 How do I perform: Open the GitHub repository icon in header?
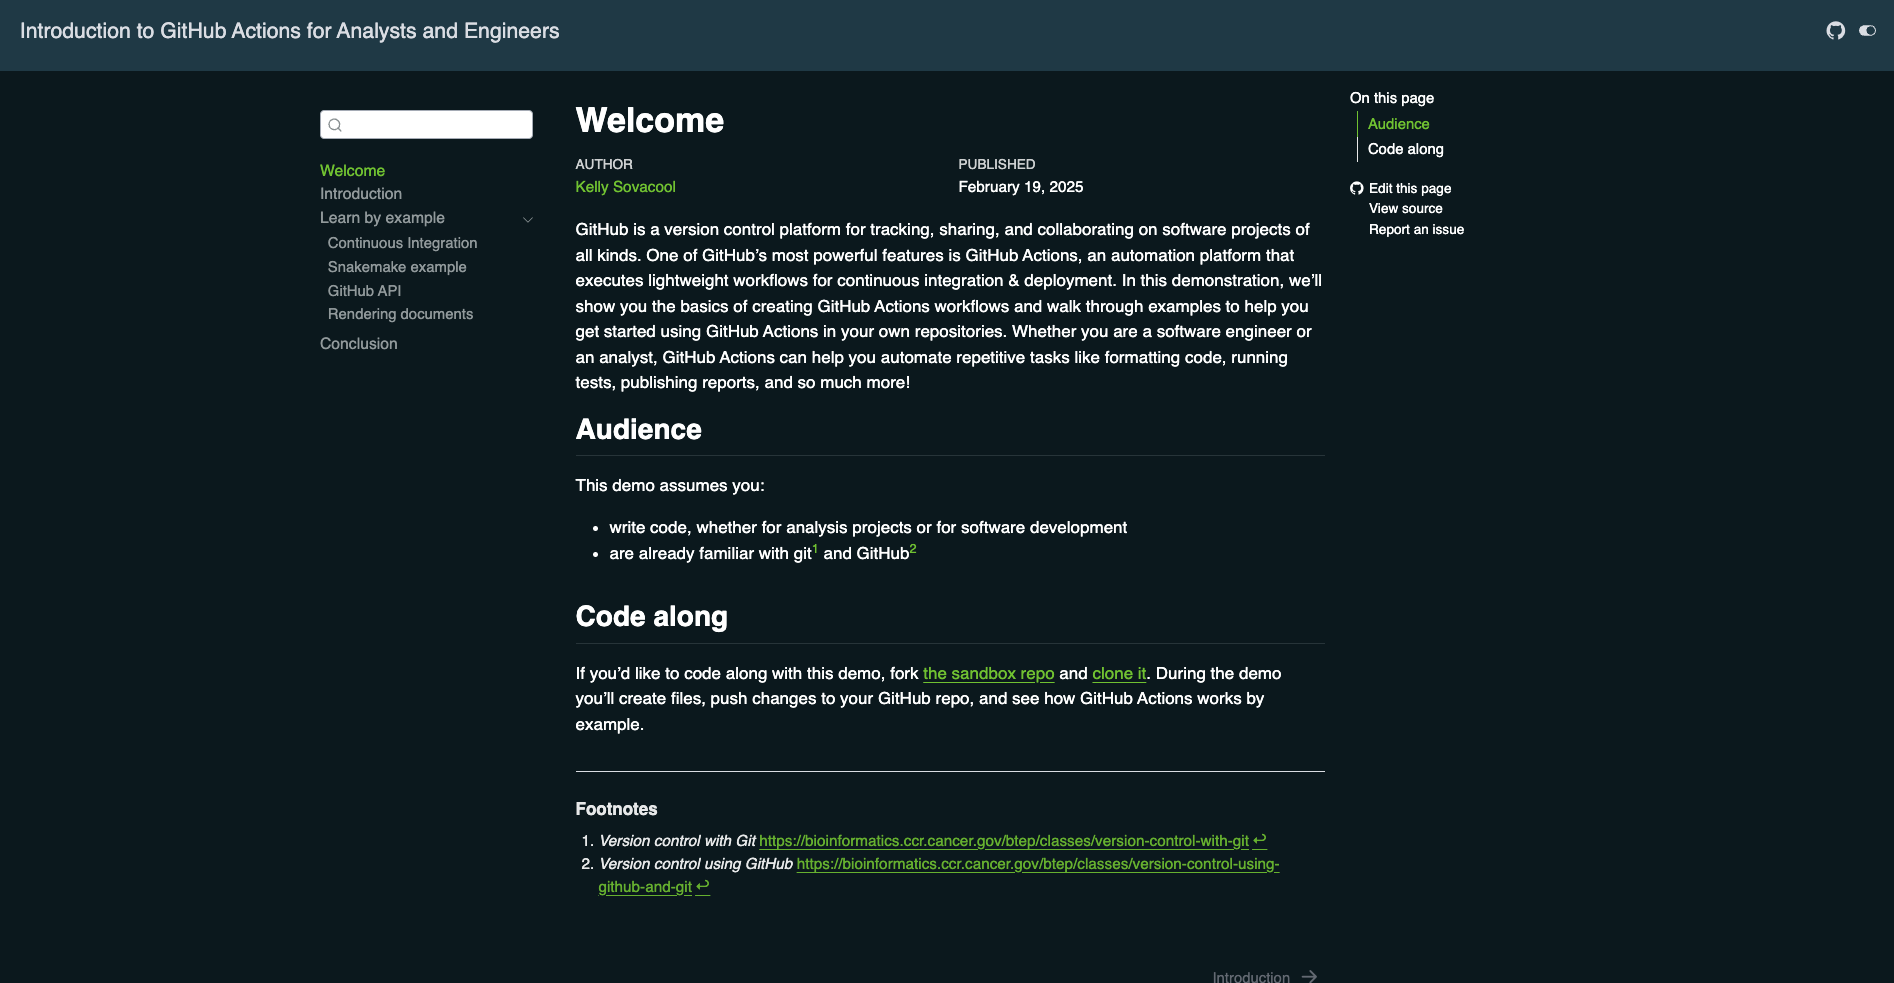1835,31
